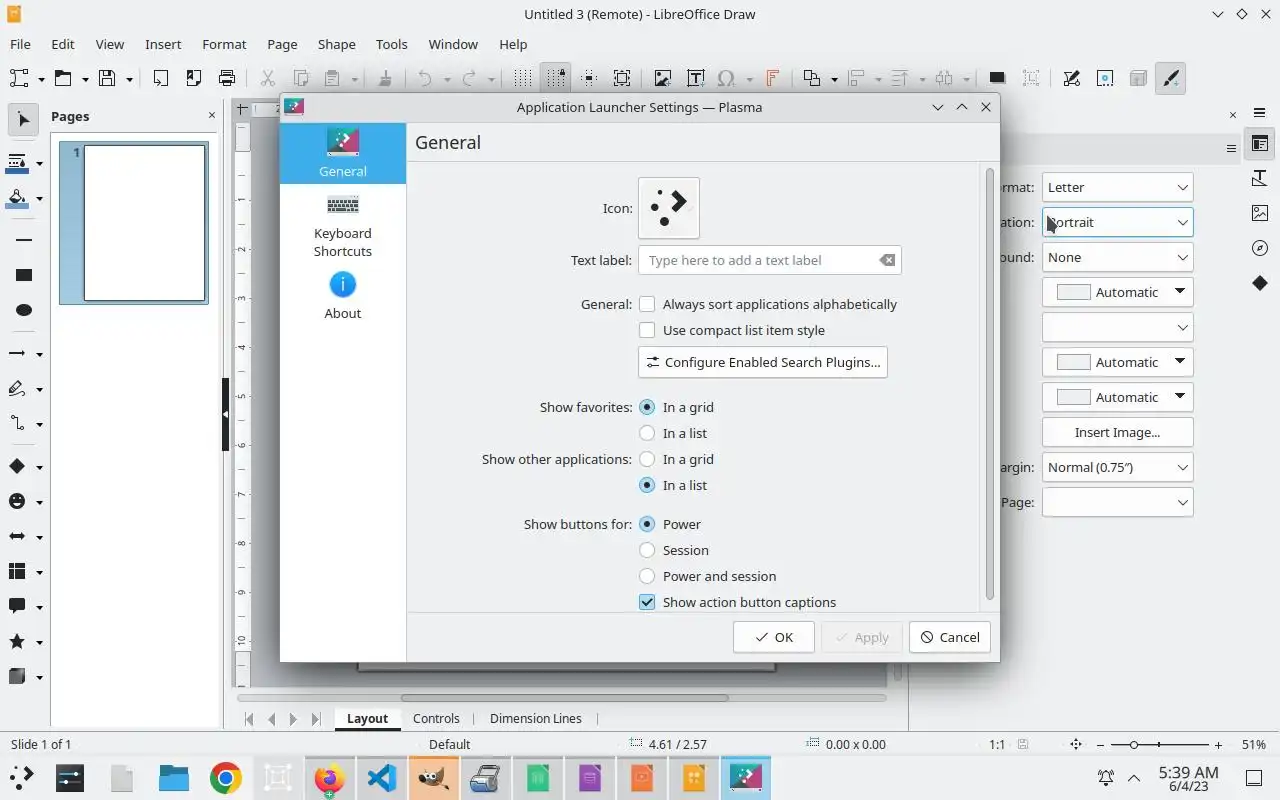Screen dimensions: 1280x800
Task: Open the empty Master Page dropdown
Action: tap(1117, 502)
